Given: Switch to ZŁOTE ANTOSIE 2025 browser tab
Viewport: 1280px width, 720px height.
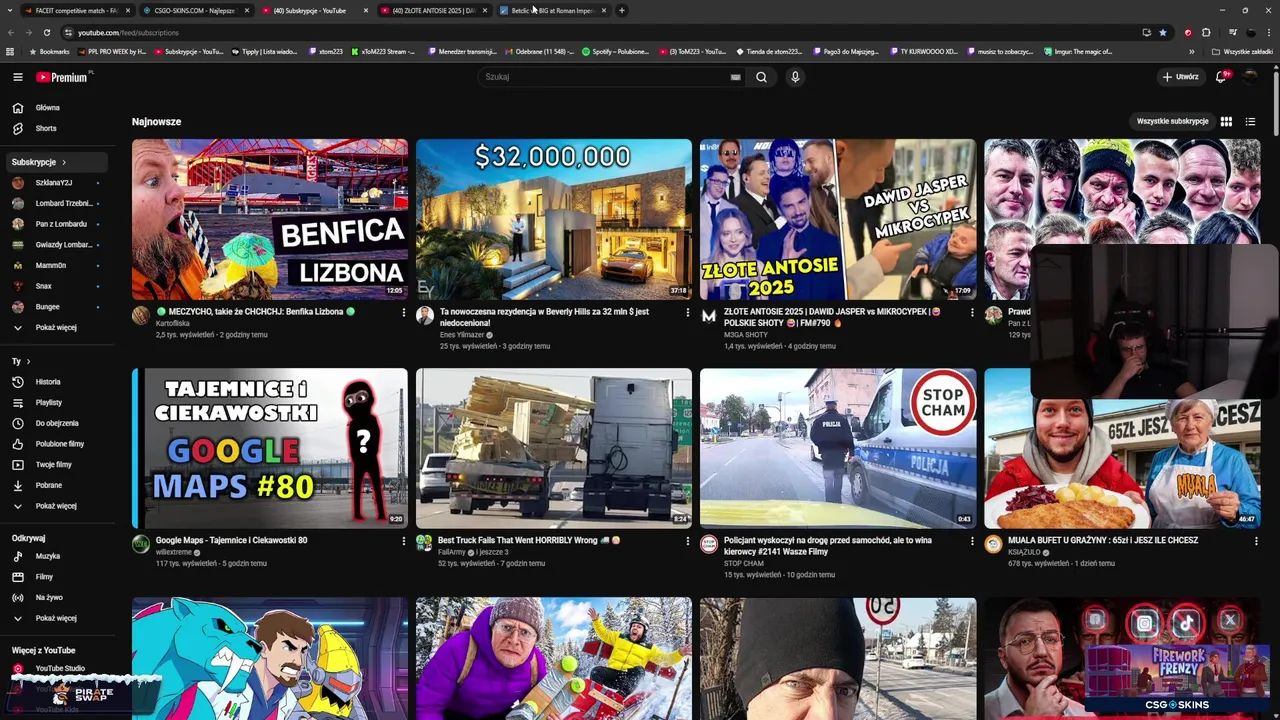Looking at the screenshot, I should [x=434, y=10].
